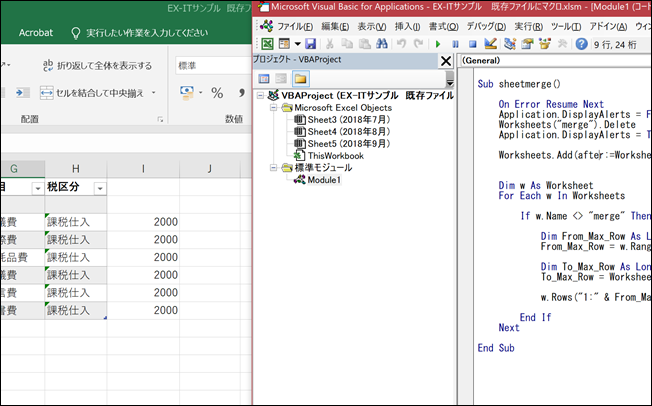Open the デバッグ(D) menu

[x=486, y=27]
